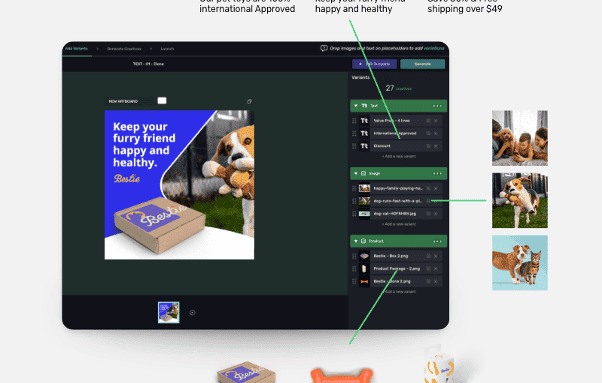Open the Text group options menu

point(437,106)
